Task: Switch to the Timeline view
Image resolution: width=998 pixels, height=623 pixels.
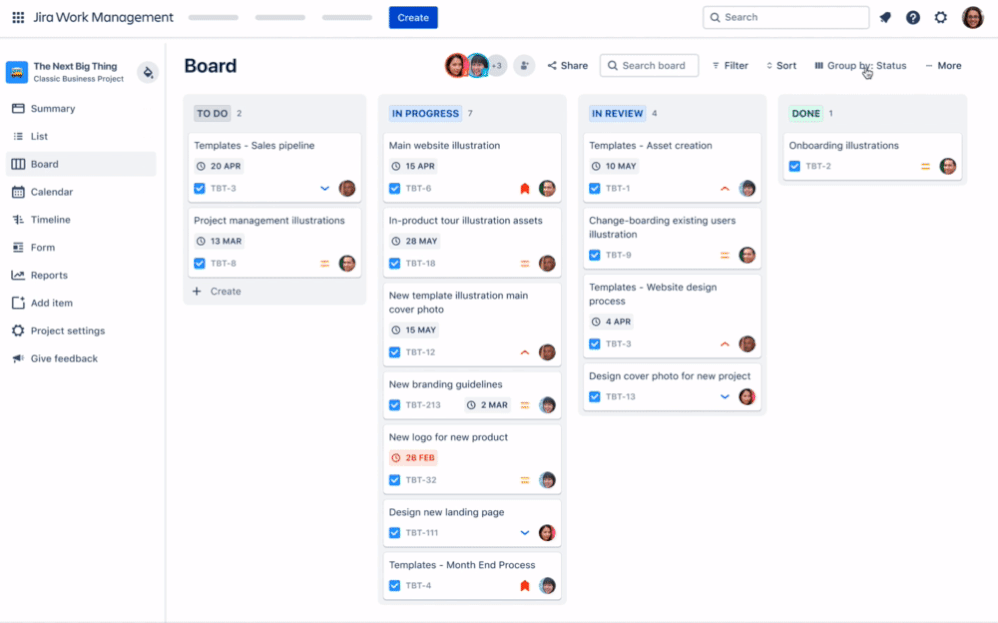Action: pos(50,219)
